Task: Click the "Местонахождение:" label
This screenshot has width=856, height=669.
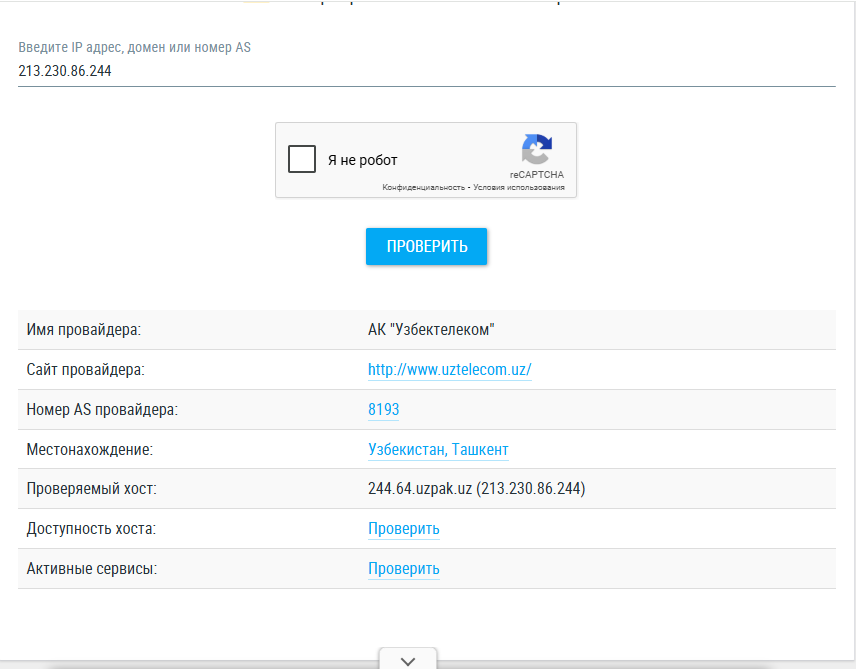Action: click(x=90, y=449)
